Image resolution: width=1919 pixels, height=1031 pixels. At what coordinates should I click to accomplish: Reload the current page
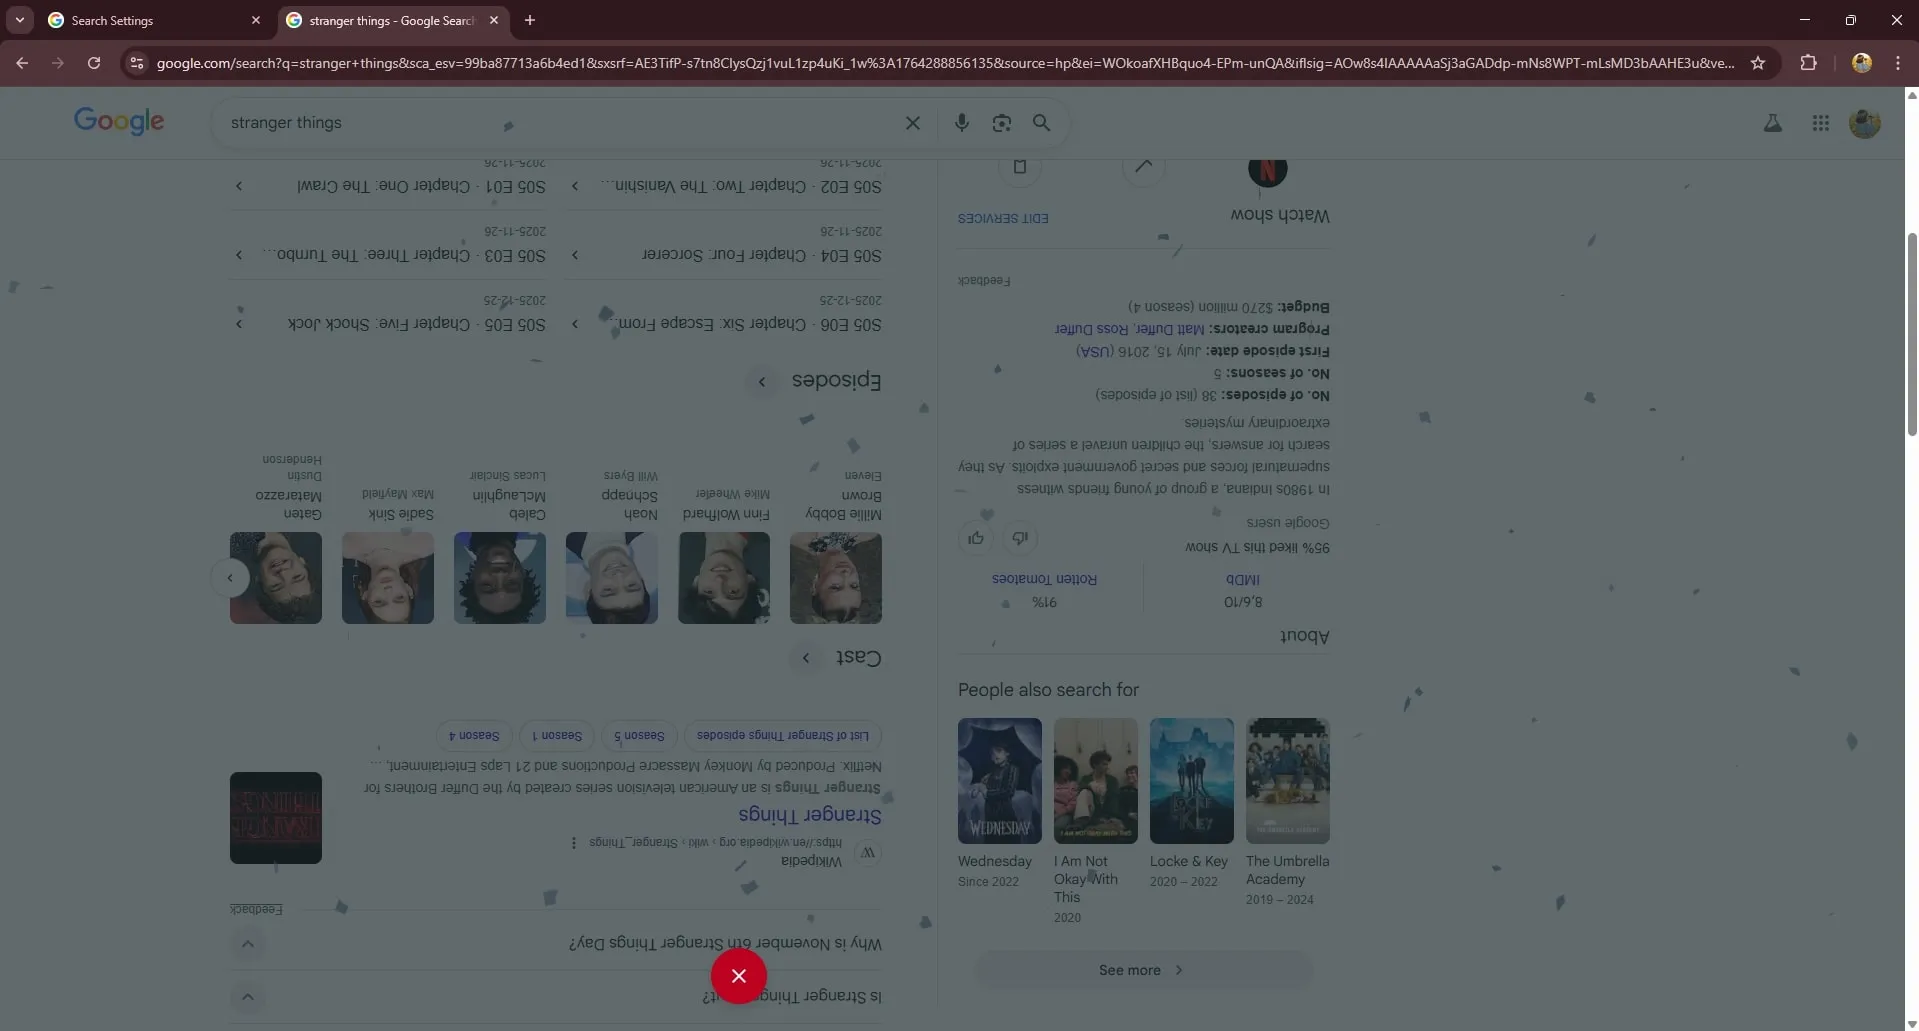pyautogui.click(x=94, y=63)
